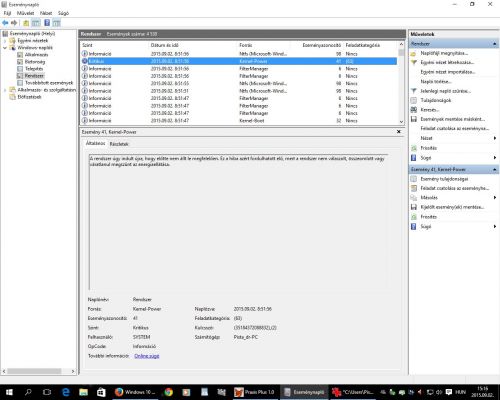
Task: Select the Telepítés log in the tree
Action: click(34, 69)
